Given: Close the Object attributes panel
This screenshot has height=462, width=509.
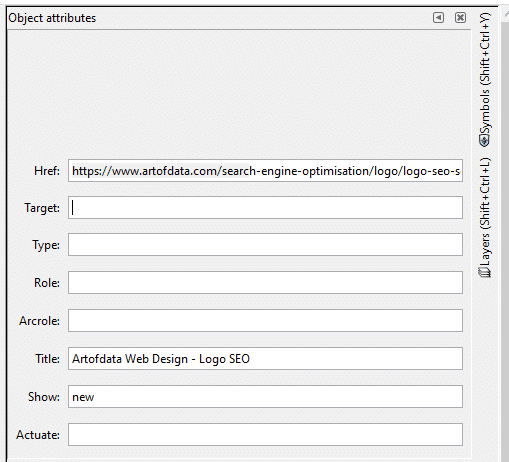Looking at the screenshot, I should tap(460, 17).
